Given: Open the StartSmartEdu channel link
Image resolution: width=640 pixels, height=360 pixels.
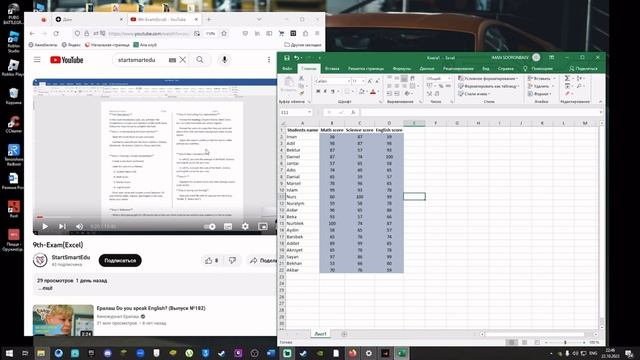Looking at the screenshot, I should click(71, 257).
